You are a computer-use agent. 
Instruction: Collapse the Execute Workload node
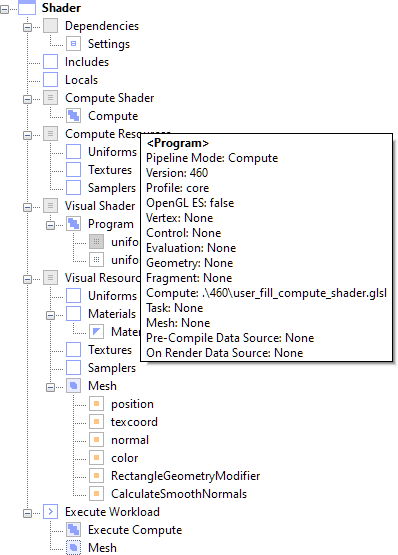tap(27, 513)
